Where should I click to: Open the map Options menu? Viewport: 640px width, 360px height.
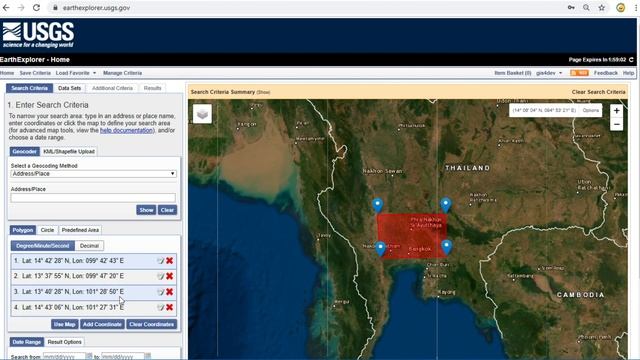591,110
